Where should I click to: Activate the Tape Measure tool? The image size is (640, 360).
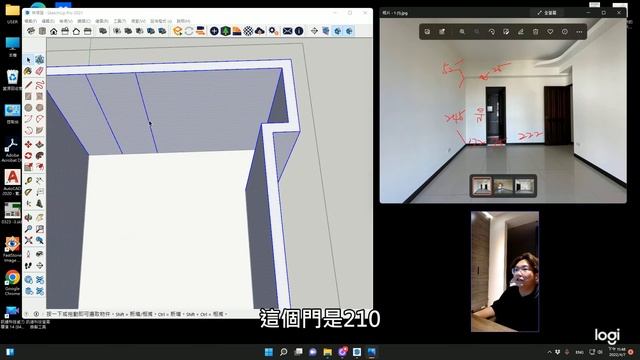point(28,180)
